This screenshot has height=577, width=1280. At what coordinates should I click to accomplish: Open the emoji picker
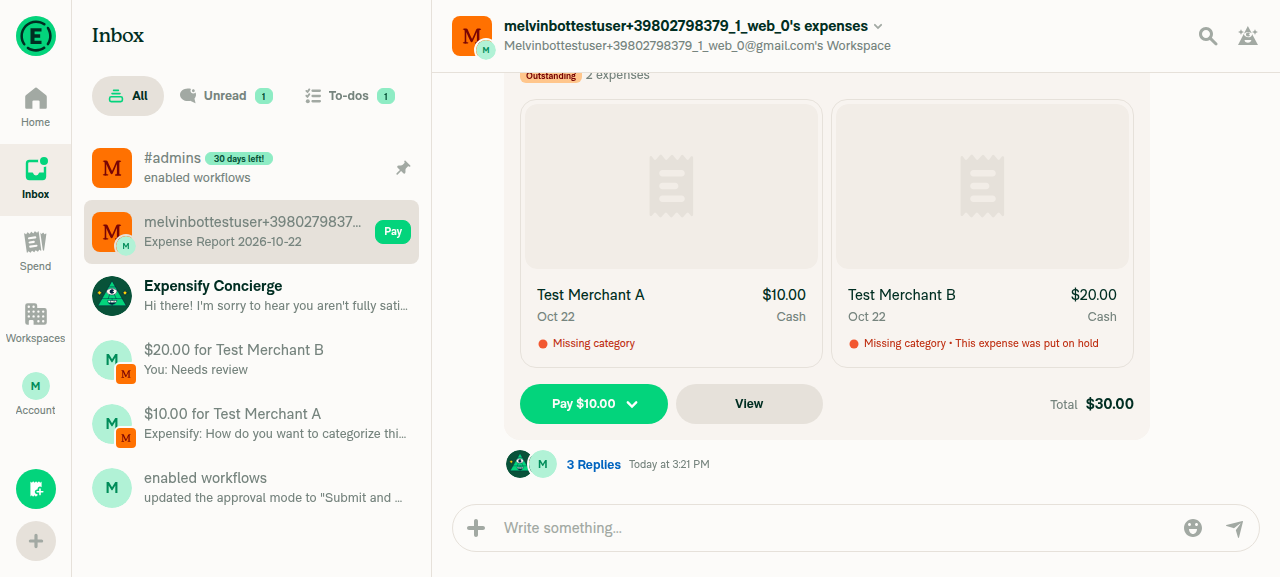click(x=1193, y=528)
